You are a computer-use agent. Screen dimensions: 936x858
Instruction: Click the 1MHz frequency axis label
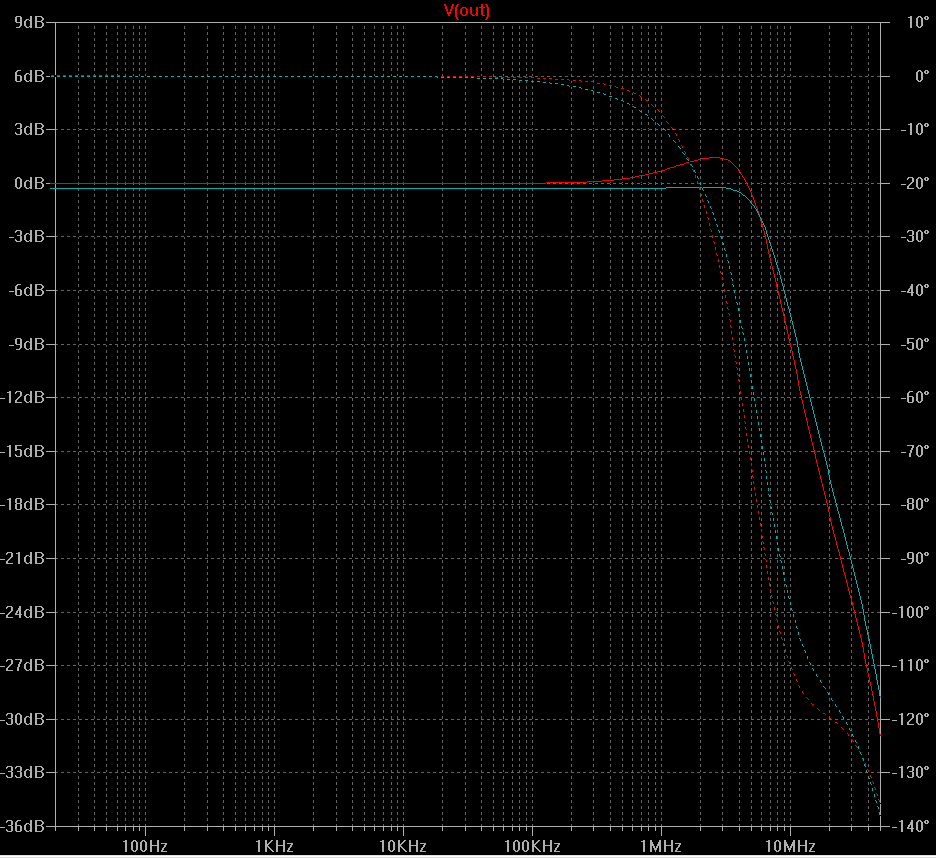pos(661,846)
